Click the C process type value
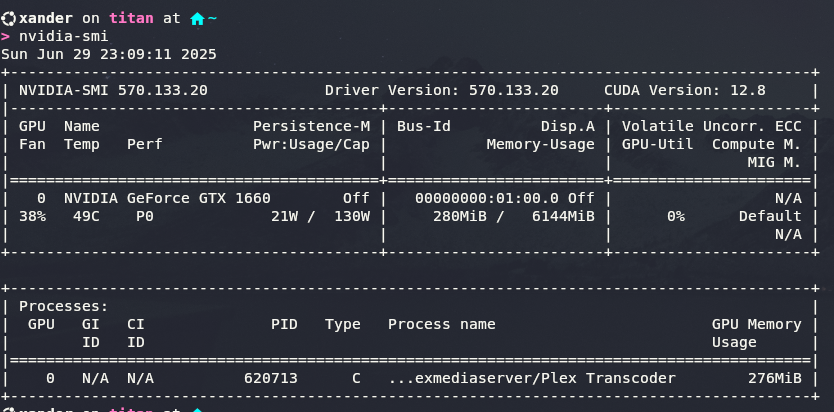 coord(356,379)
